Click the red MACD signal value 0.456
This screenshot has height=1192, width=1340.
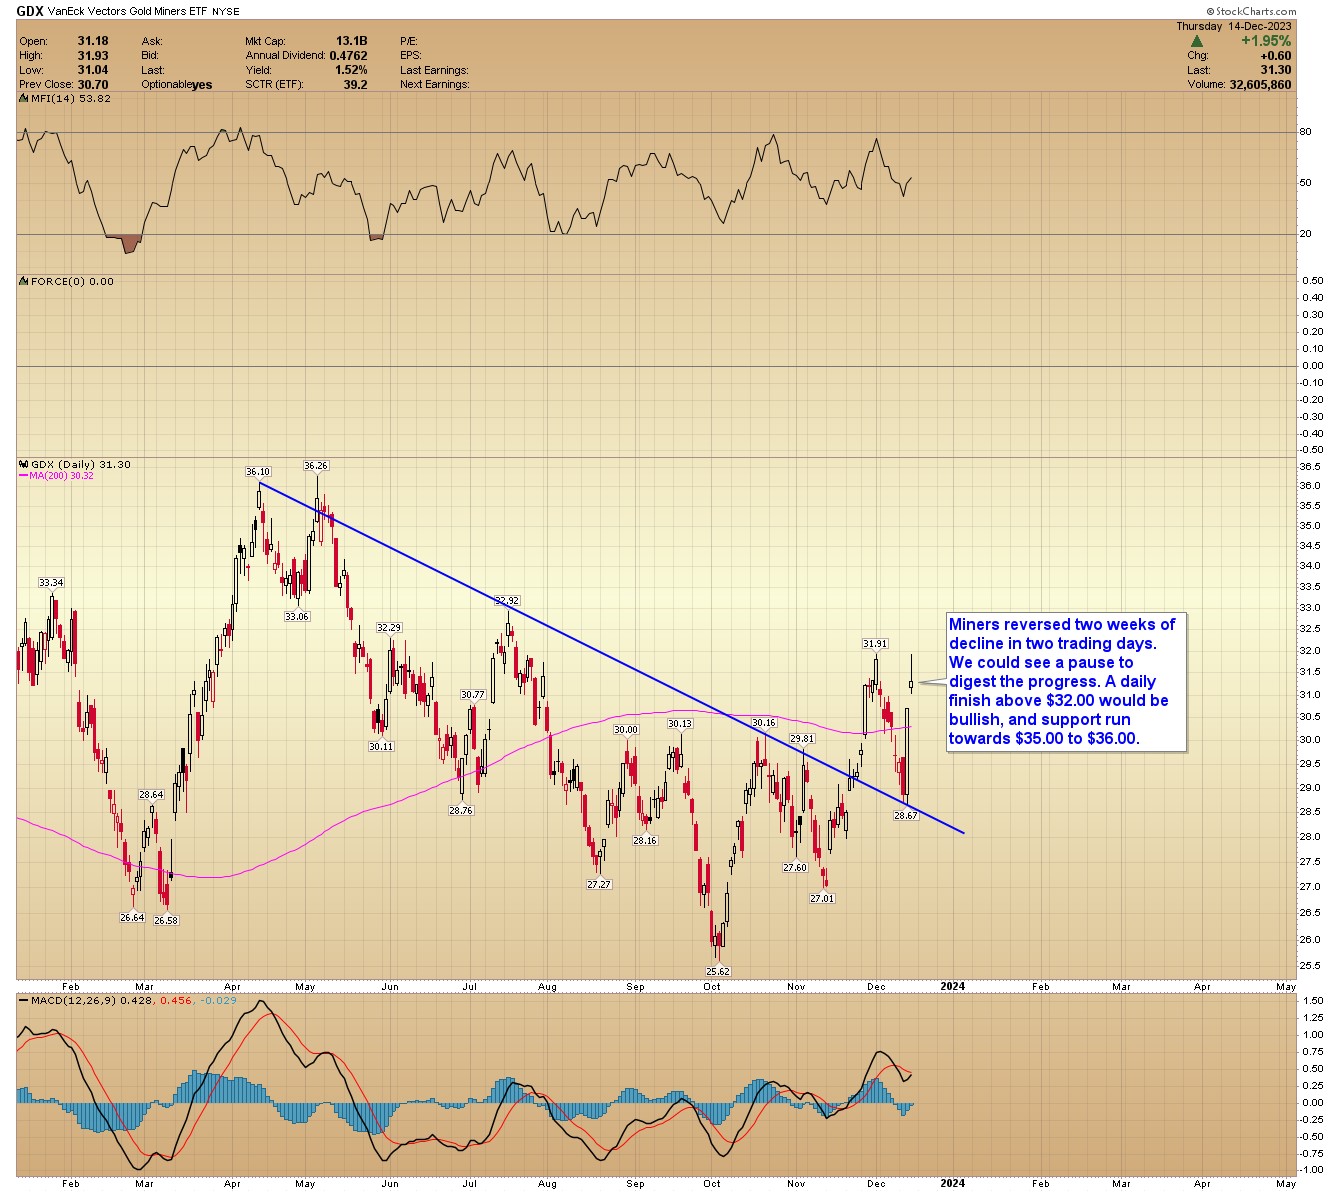[x=174, y=1000]
